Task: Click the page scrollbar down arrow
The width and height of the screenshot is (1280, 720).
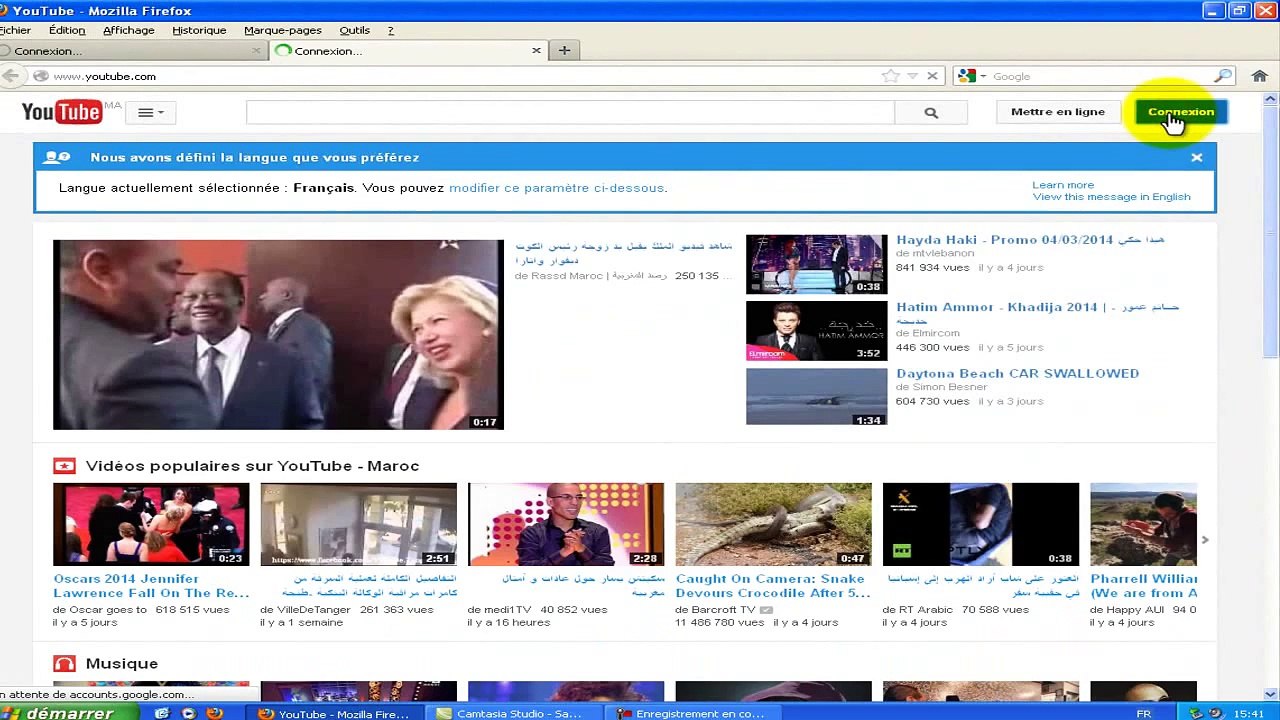Action: pos(1271,694)
